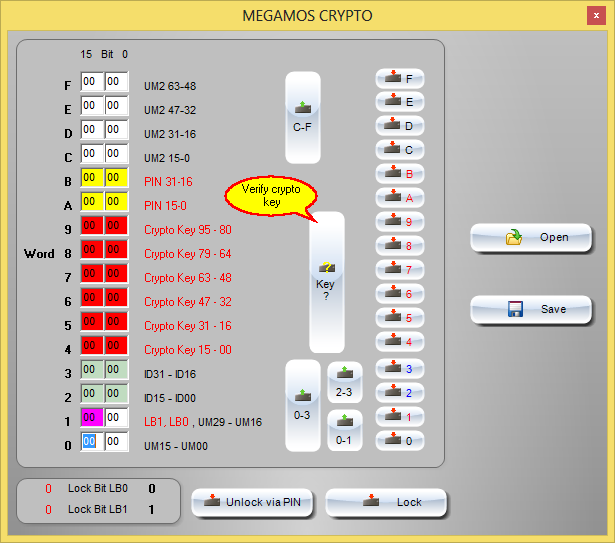Viewport: 615px width, 543px height.
Task: Select high byte field of word E
Action: (x=92, y=106)
